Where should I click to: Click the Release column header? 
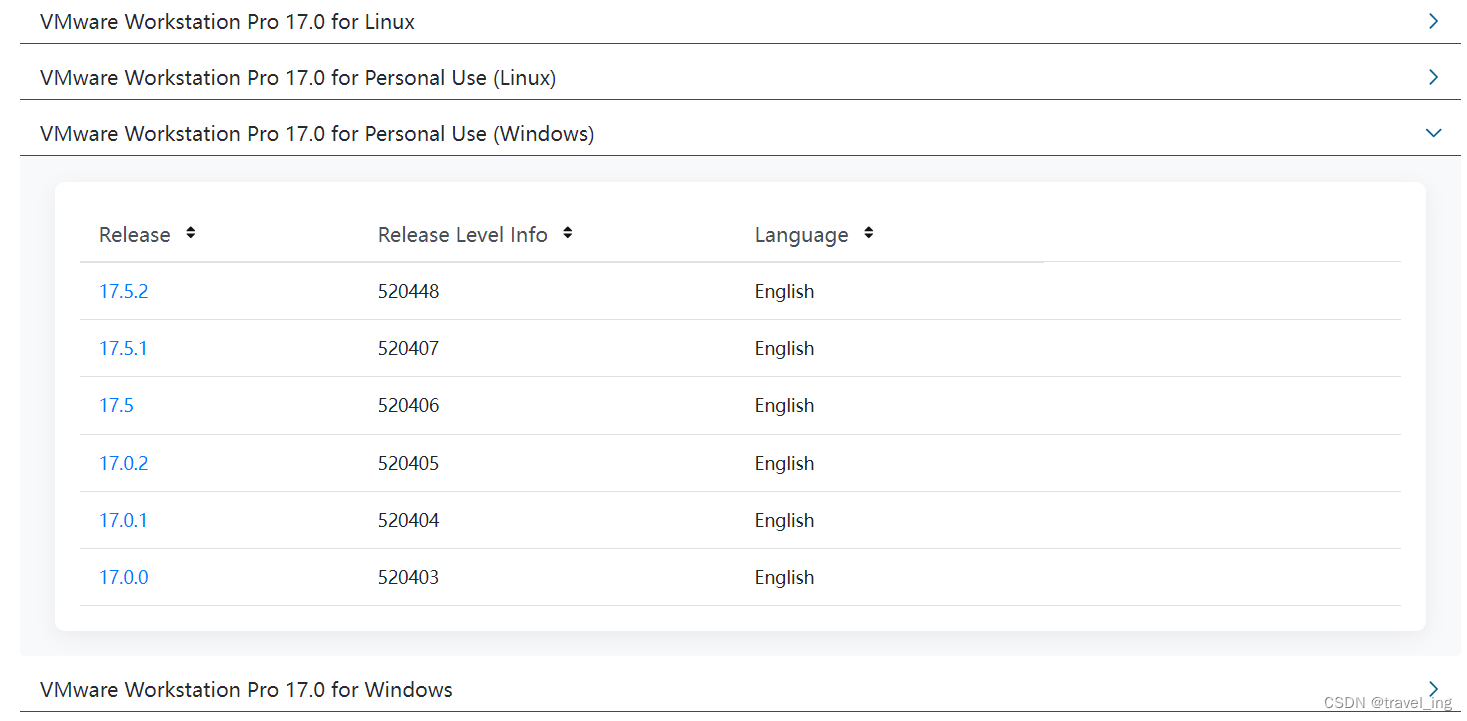pos(134,235)
